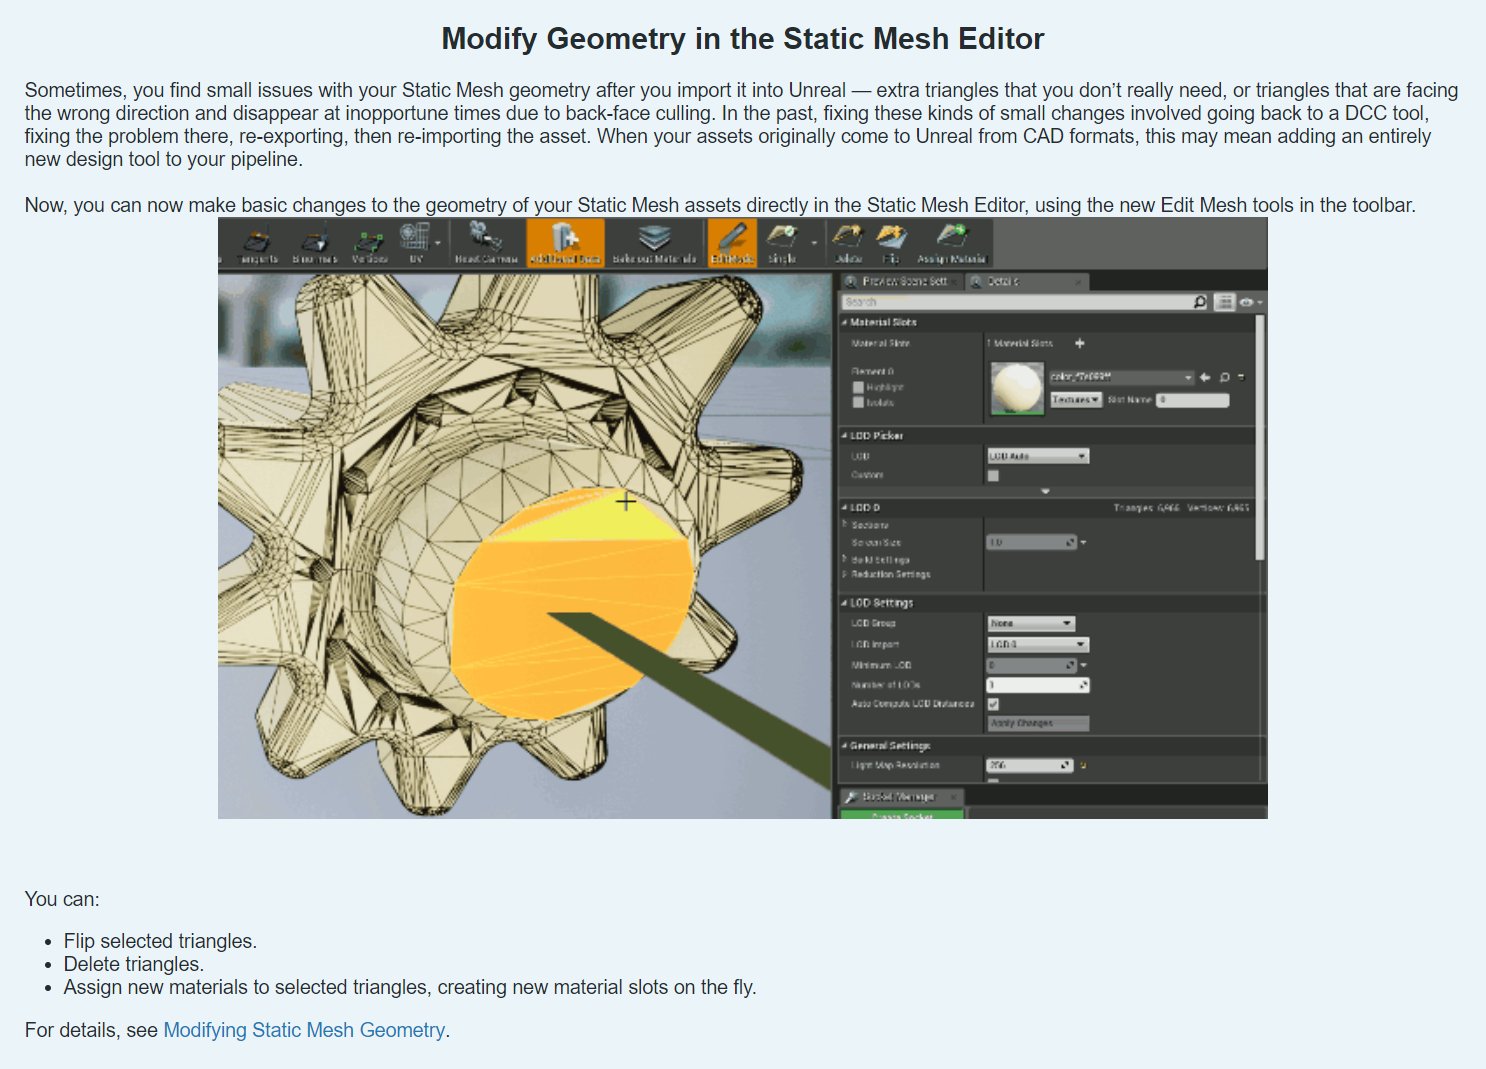Click the use selected asset arrow icon
This screenshot has width=1486, height=1069.
(1205, 377)
